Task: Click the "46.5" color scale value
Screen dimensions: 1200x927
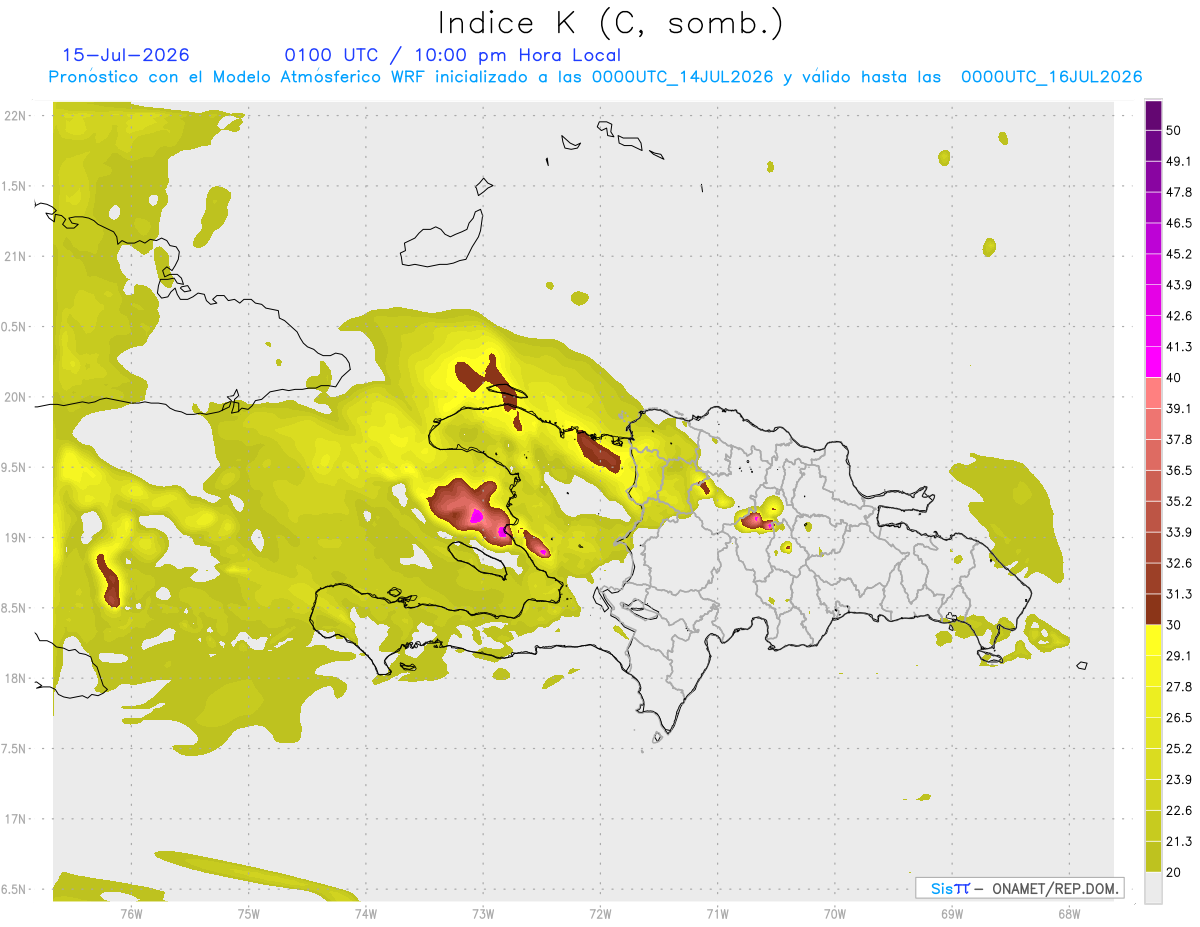Action: click(x=1179, y=223)
